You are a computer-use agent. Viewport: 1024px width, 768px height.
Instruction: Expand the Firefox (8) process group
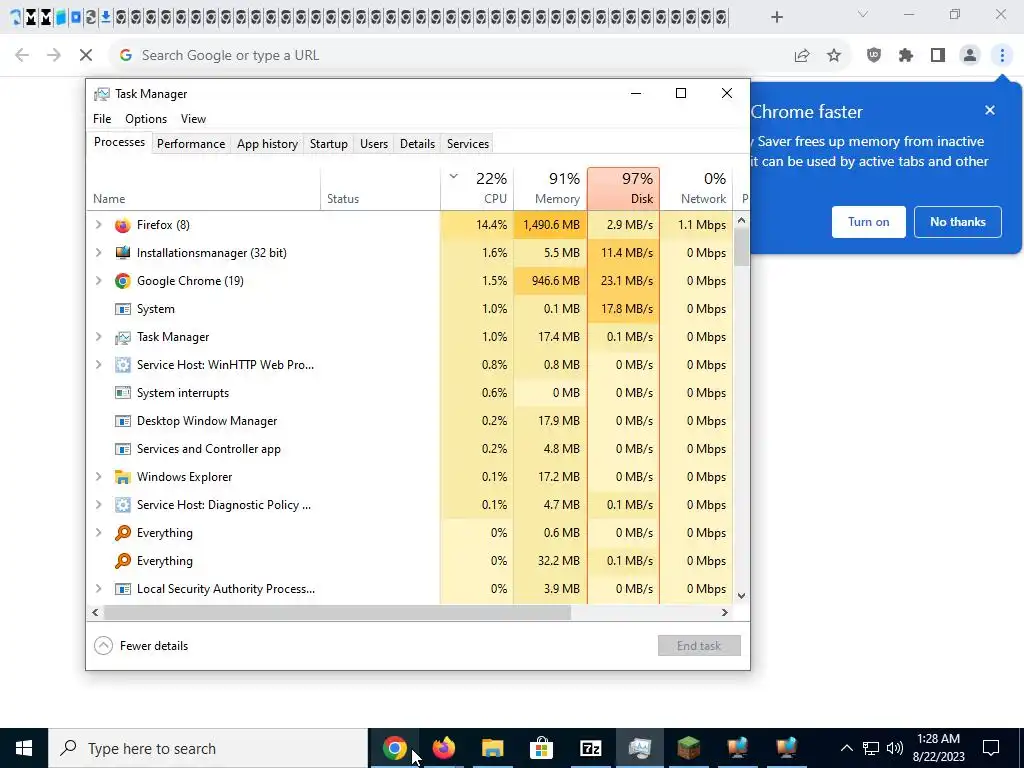tap(99, 225)
